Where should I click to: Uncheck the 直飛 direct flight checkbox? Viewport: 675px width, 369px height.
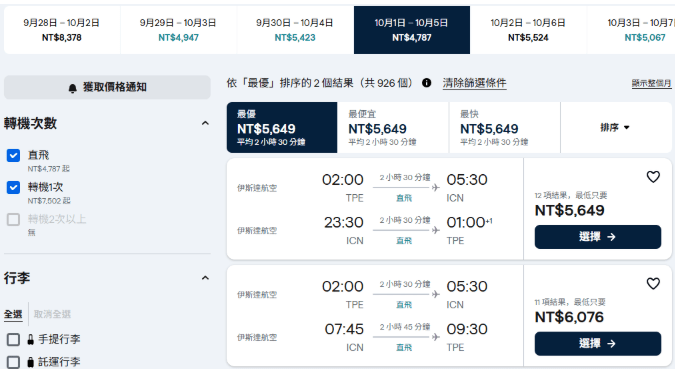click(x=13, y=155)
